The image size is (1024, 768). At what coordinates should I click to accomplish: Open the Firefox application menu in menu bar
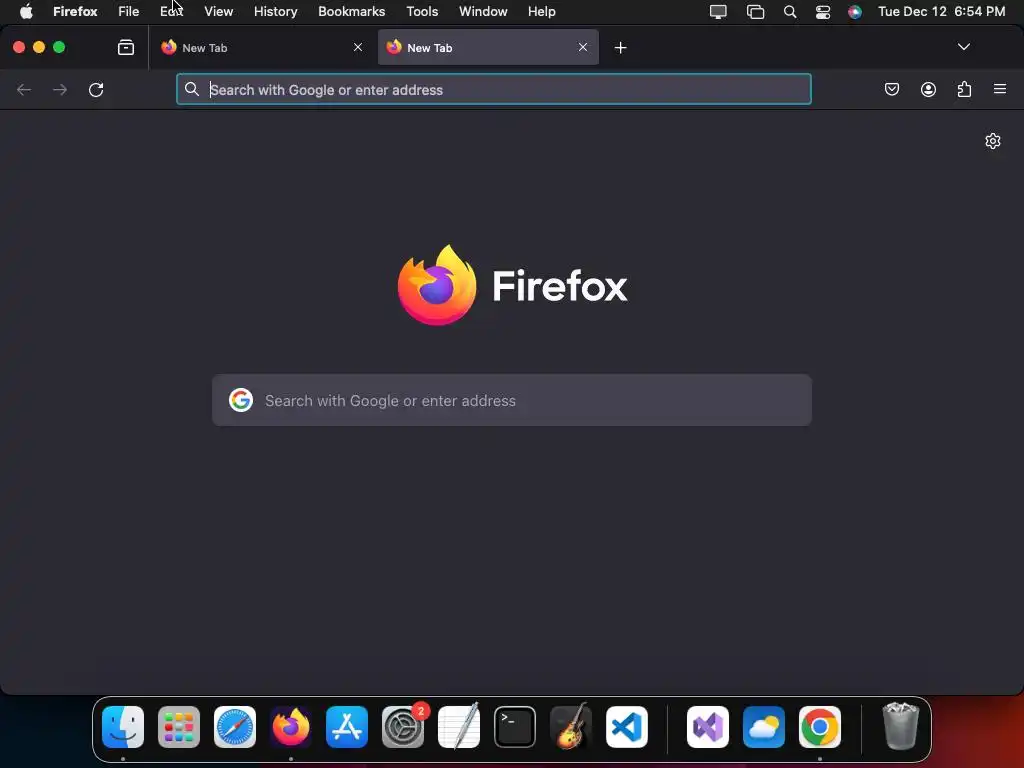(x=75, y=12)
